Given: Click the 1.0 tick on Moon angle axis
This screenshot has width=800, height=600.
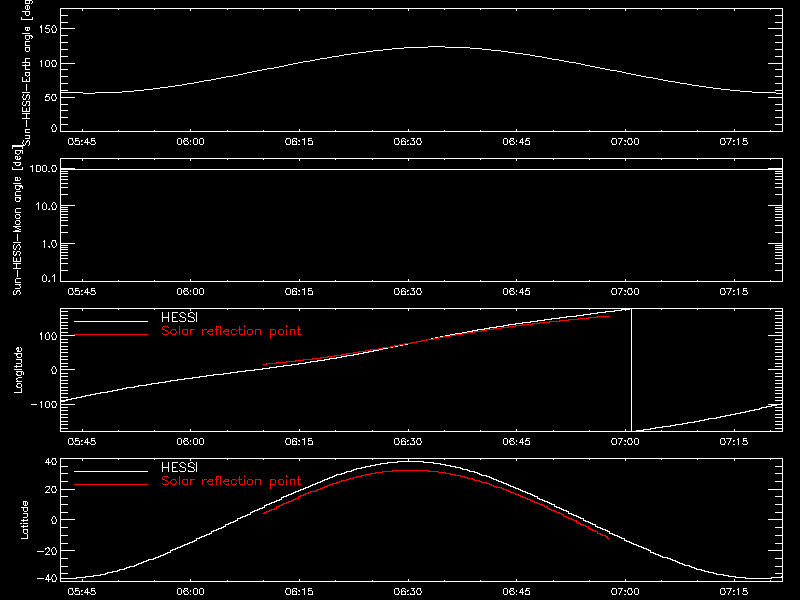Looking at the screenshot, I should pyautogui.click(x=49, y=244).
